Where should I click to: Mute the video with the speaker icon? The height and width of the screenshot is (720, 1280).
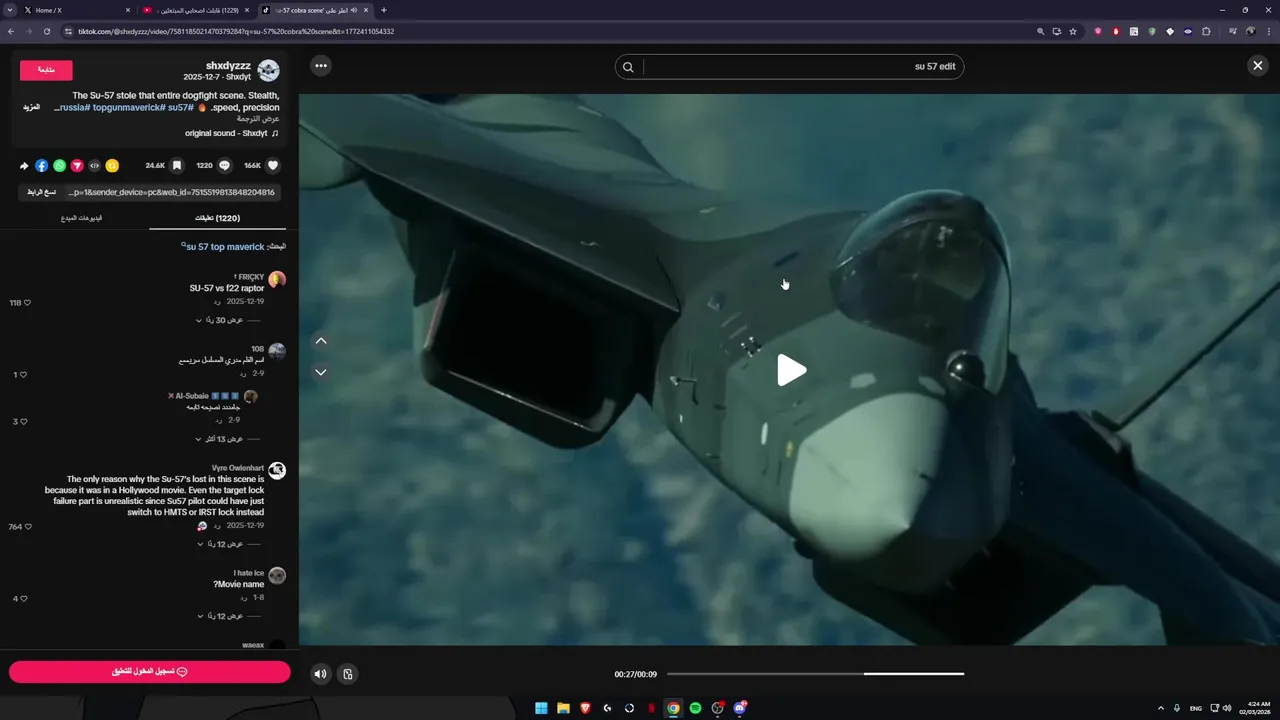pos(320,674)
